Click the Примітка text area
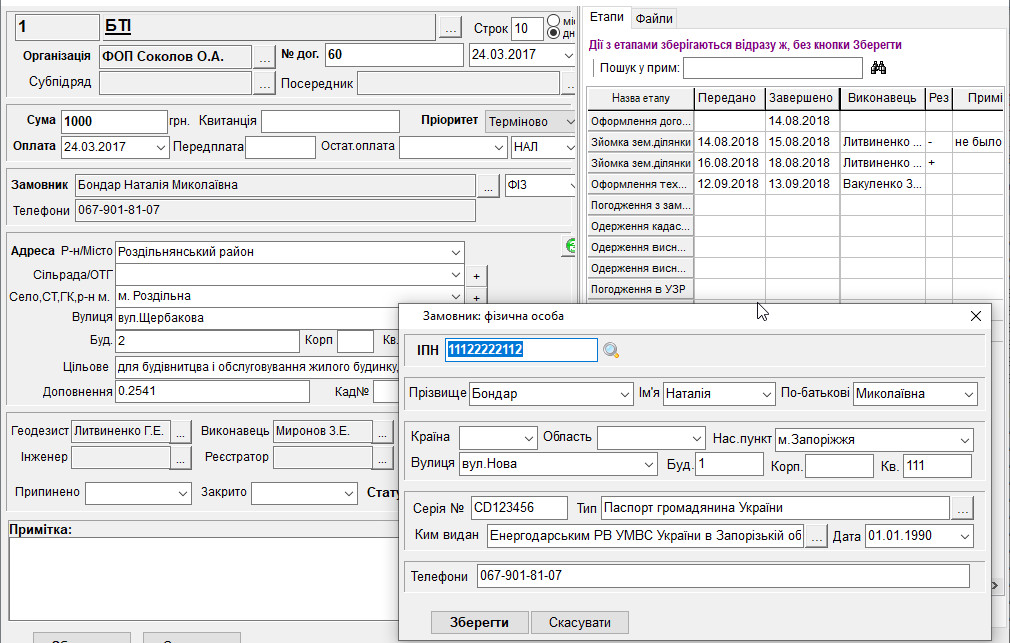 [204, 579]
